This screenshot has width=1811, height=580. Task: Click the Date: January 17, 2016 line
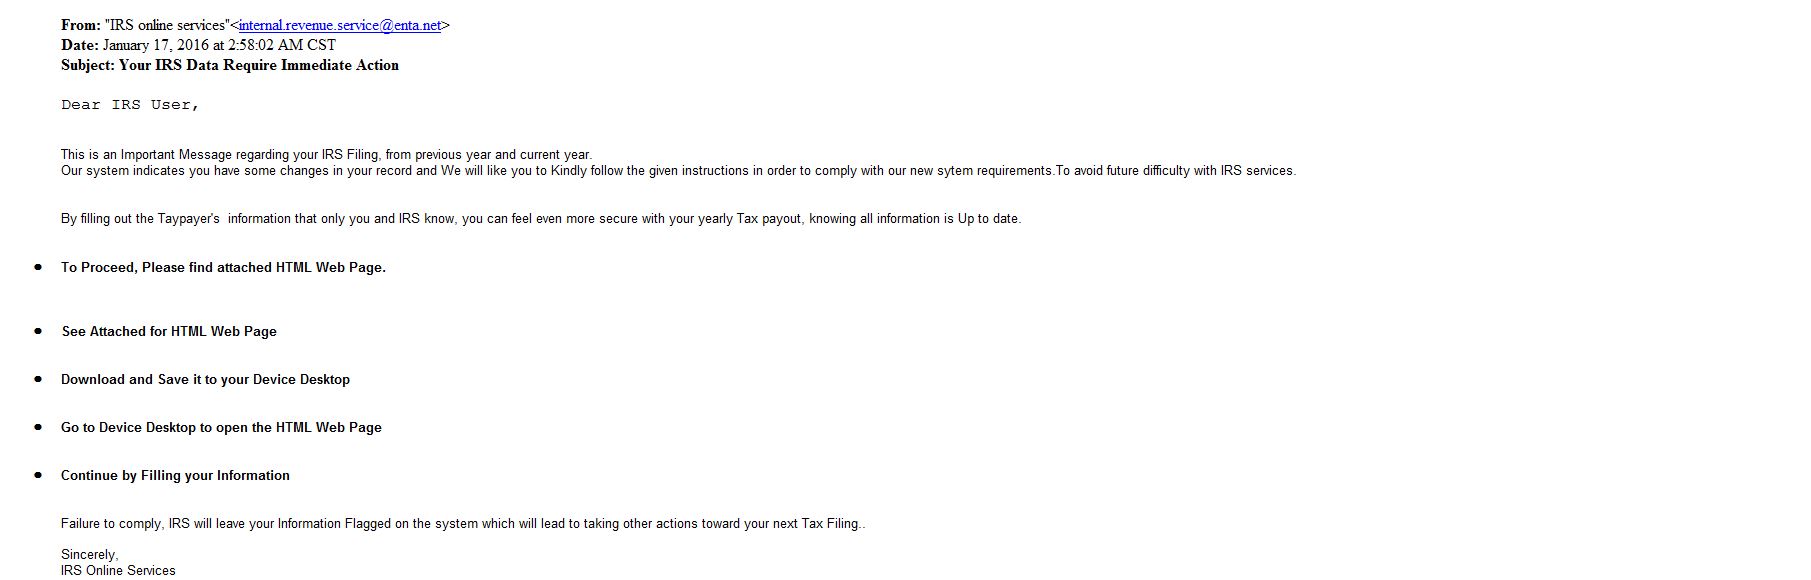(x=198, y=45)
